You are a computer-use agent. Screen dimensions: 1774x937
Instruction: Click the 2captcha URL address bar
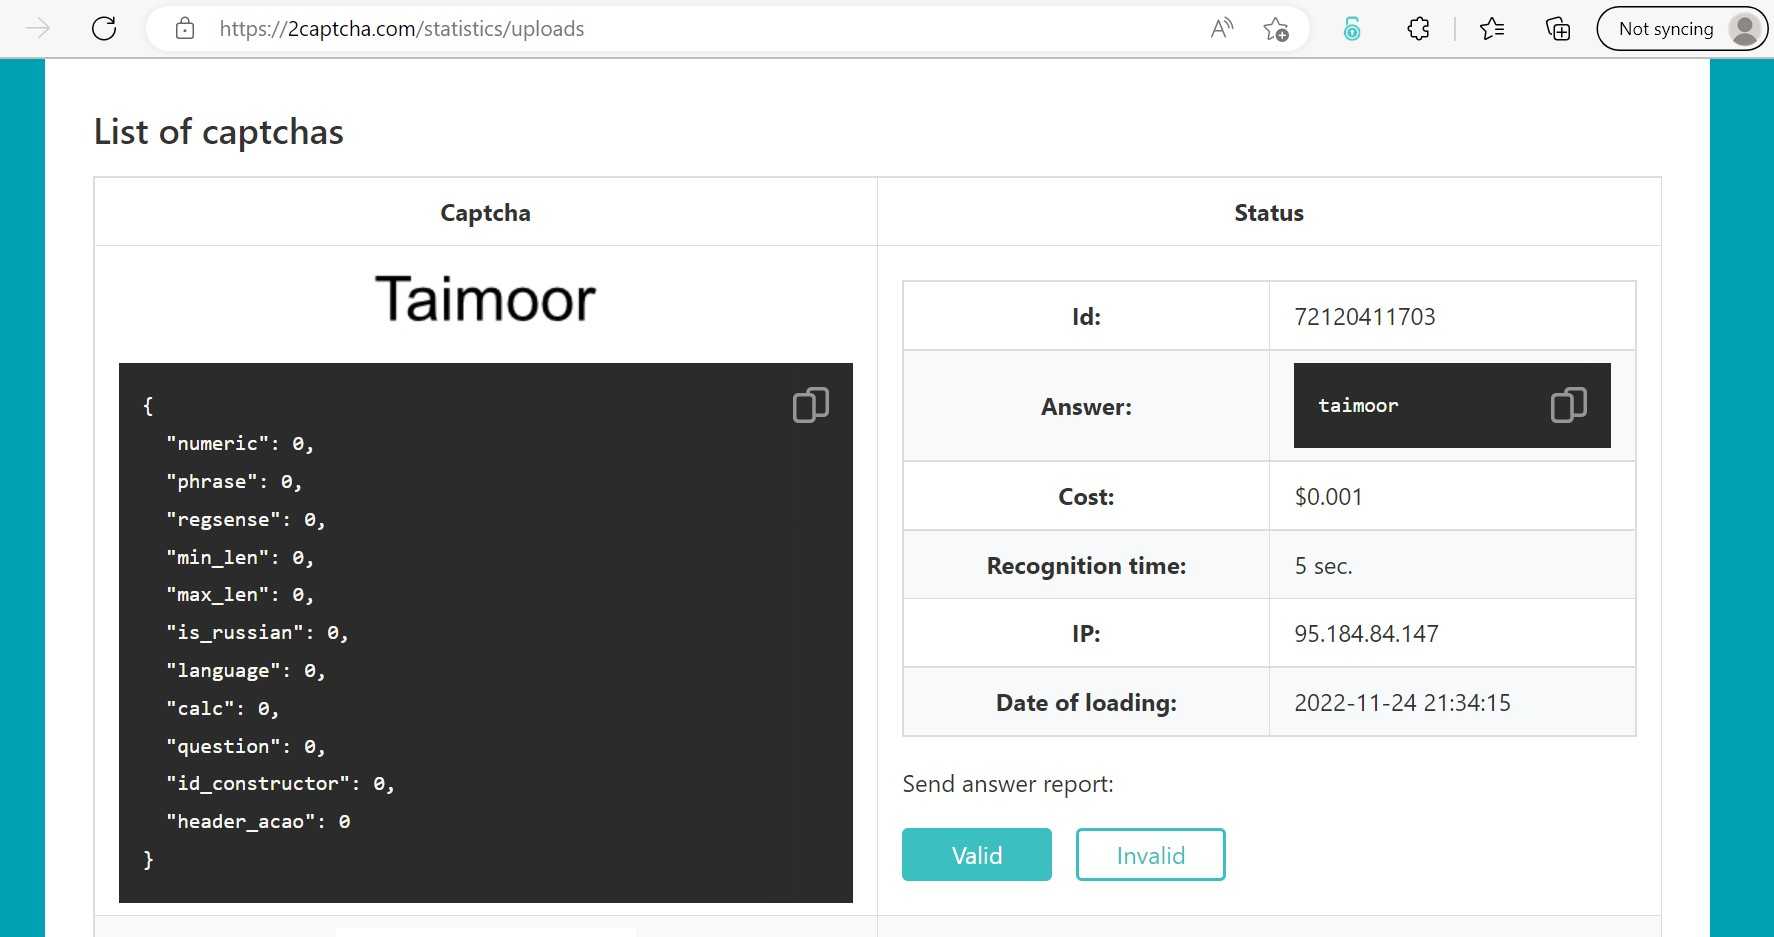coord(700,29)
